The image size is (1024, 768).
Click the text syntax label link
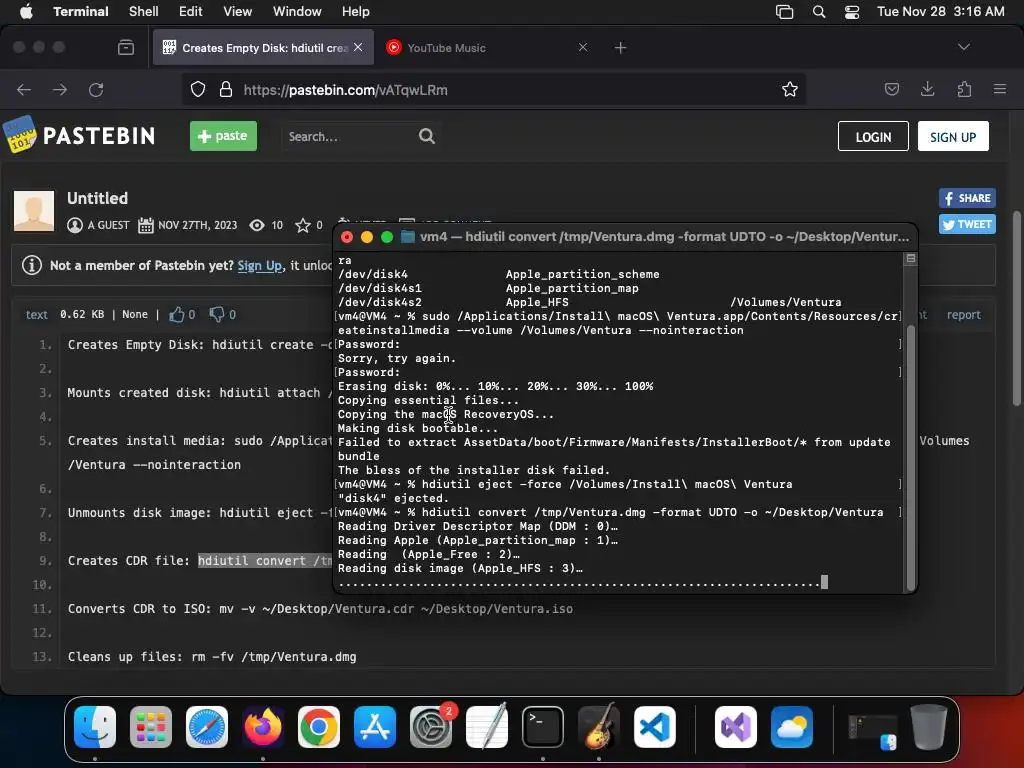tap(37, 315)
